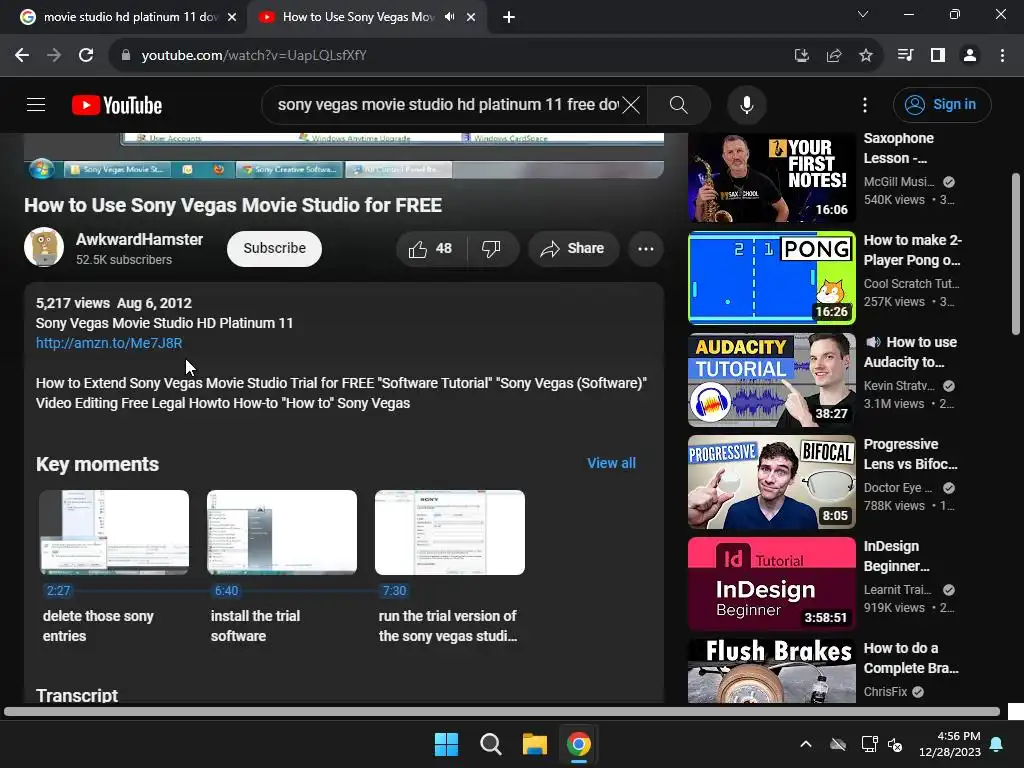The height and width of the screenshot is (768, 1024).
Task: Open File Explorer from the taskbar
Action: click(x=534, y=744)
